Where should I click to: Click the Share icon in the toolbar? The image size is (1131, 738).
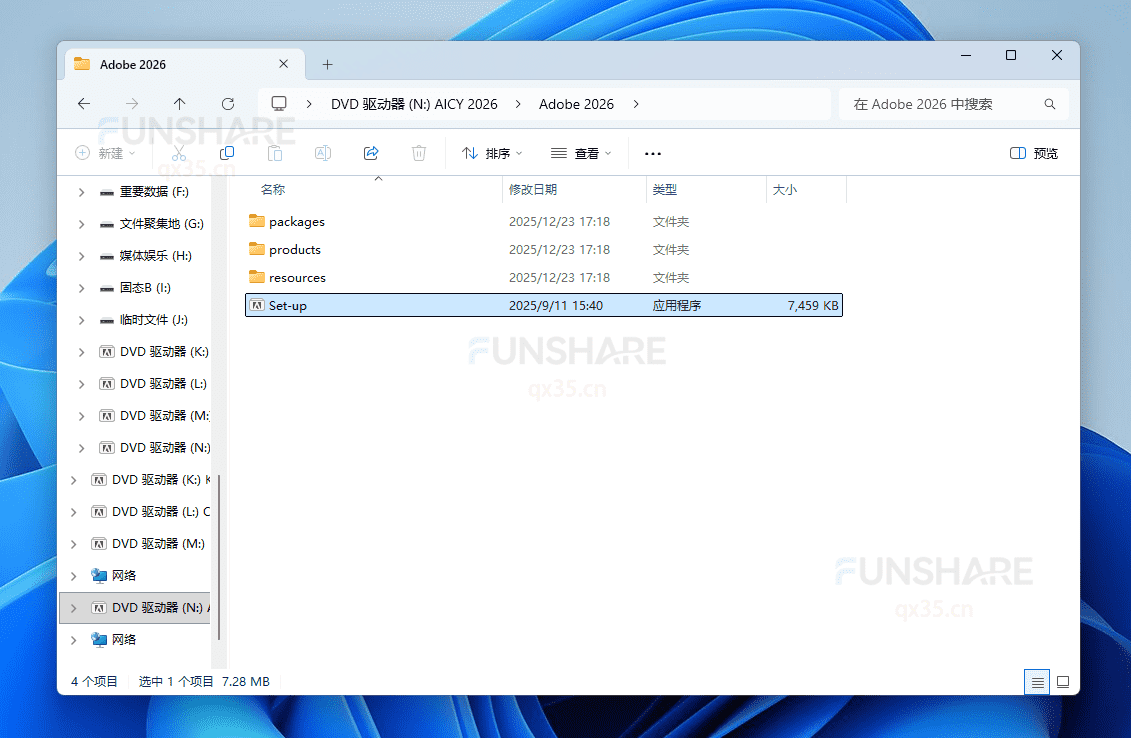(x=371, y=152)
